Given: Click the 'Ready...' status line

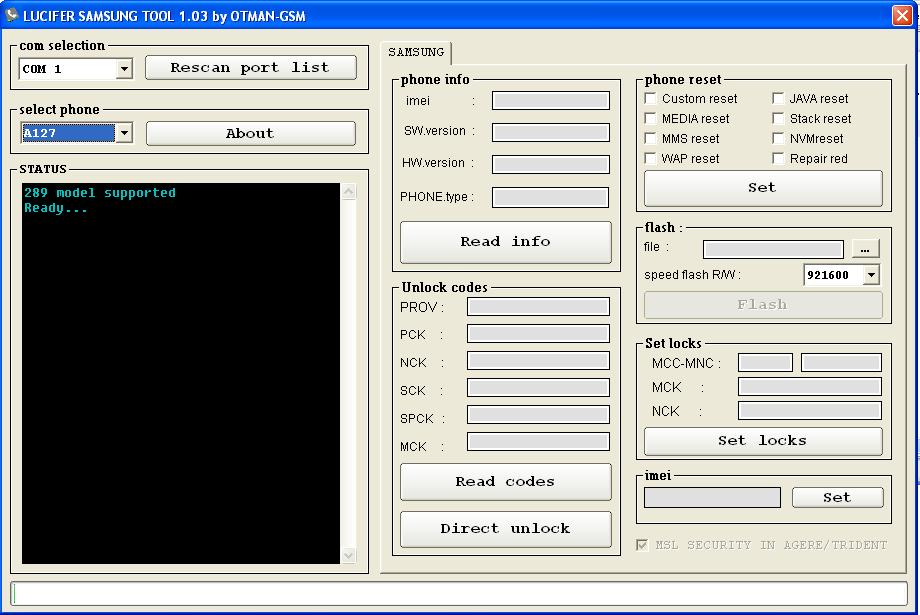Looking at the screenshot, I should click(x=56, y=208).
